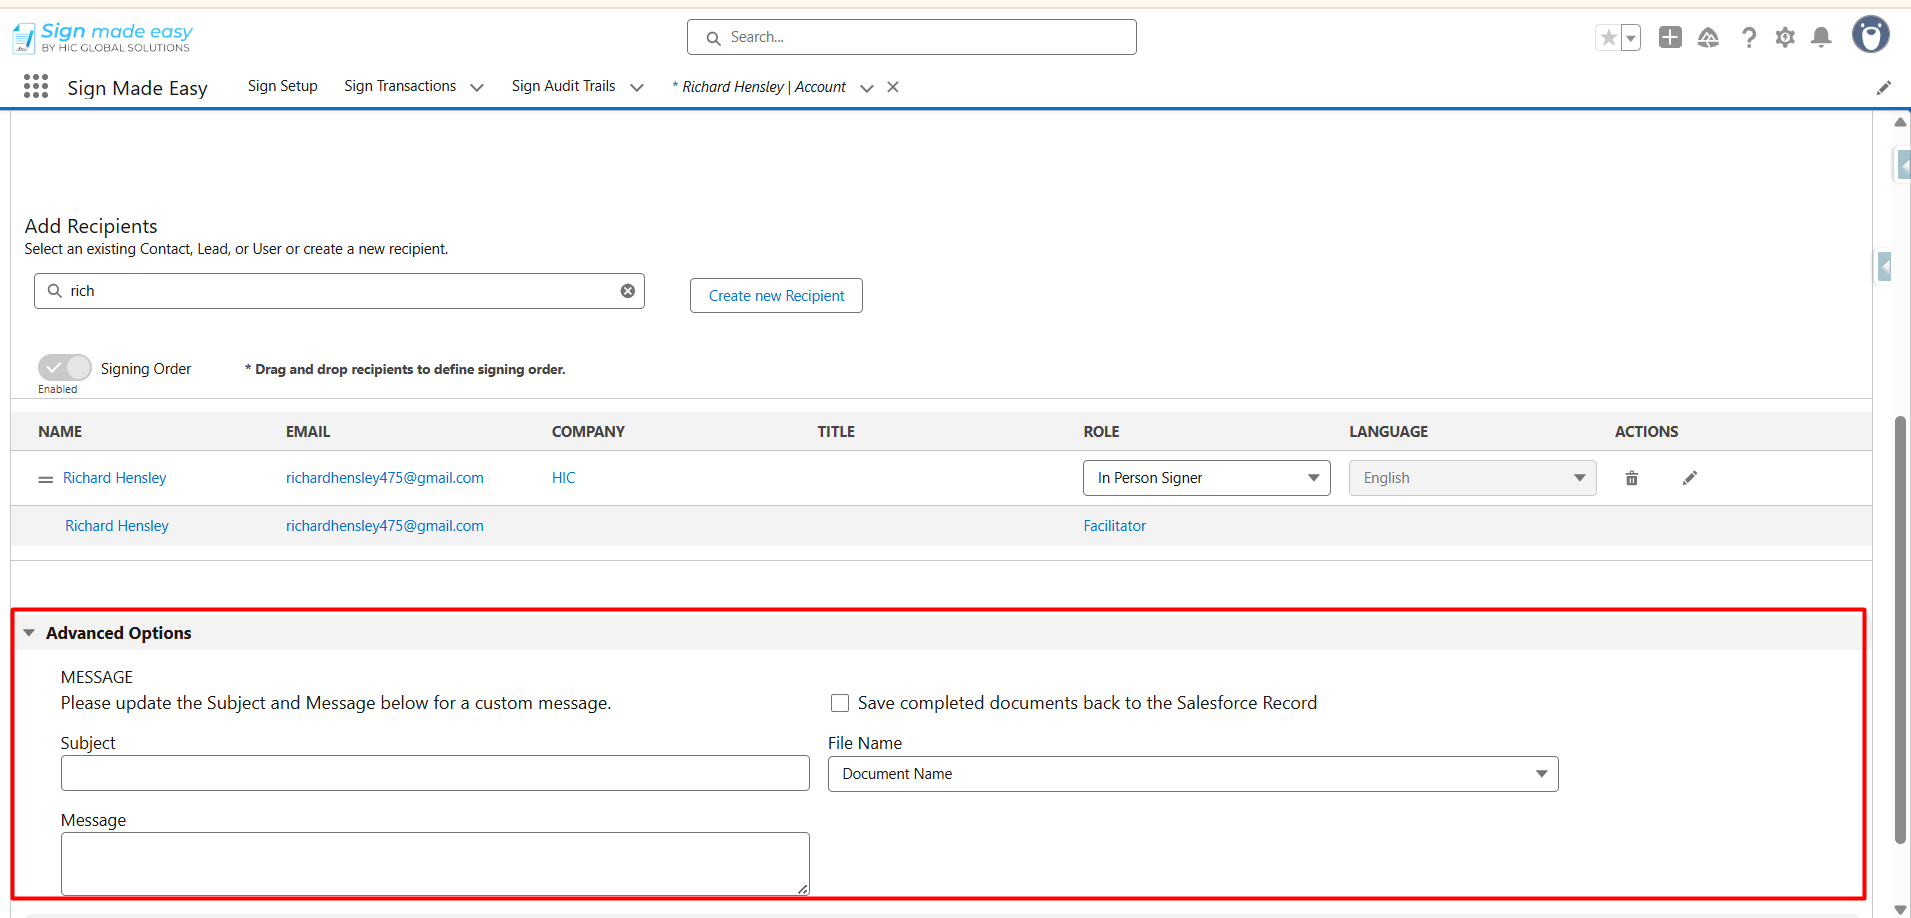Expand Sign Transactions tab menu chevron

pos(477,88)
